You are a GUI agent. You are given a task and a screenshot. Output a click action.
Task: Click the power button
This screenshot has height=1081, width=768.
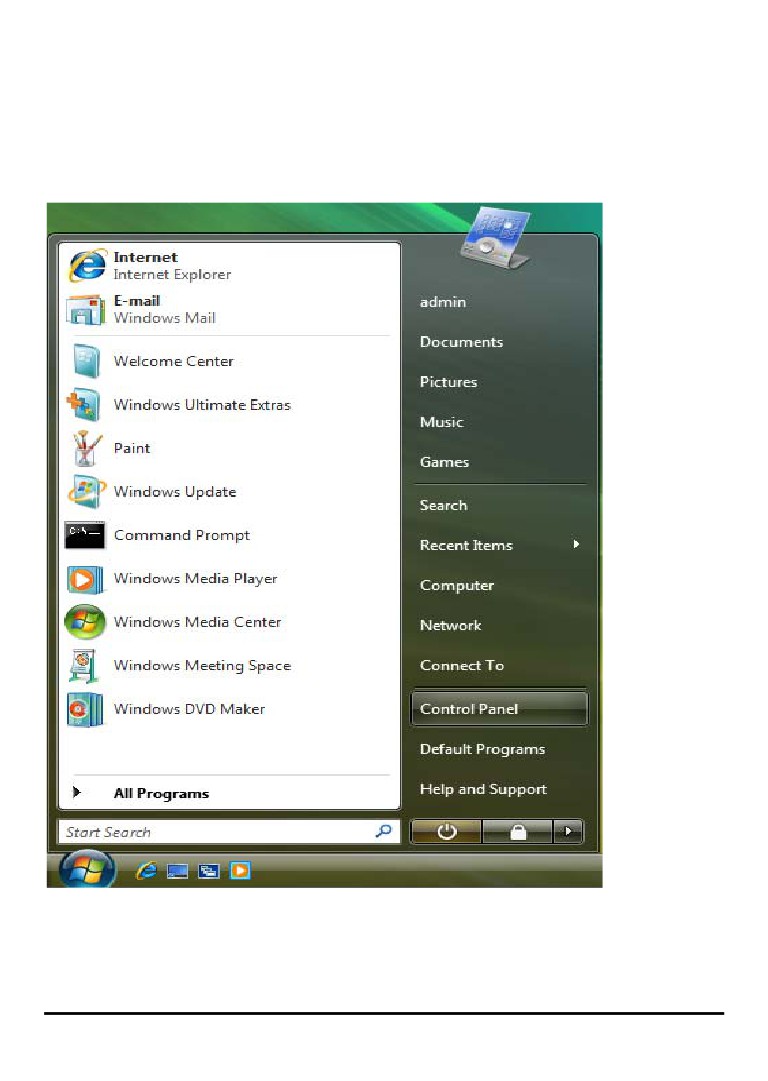446,831
